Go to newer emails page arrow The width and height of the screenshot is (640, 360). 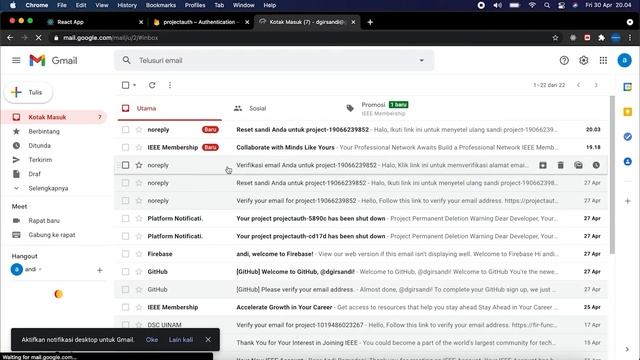pos(578,85)
